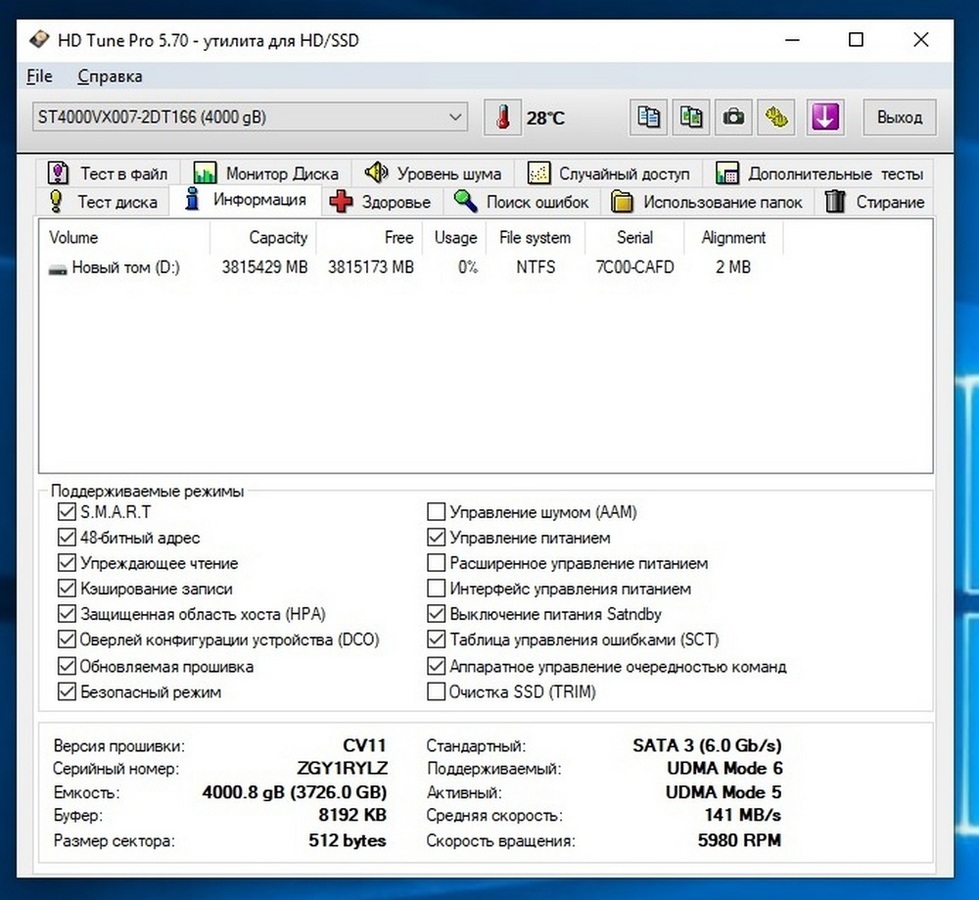Screen dimensions: 979x900
Task: Click the copy text to clipboard icon
Action: (x=649, y=117)
